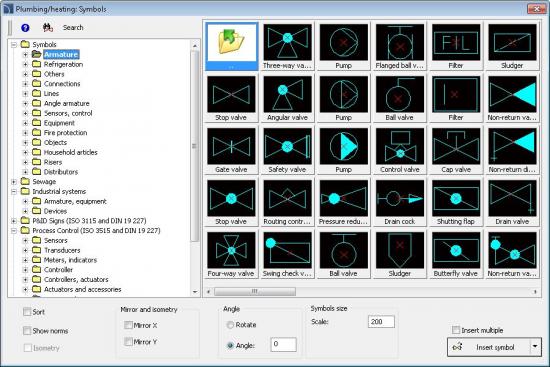This screenshot has width=550, height=367.
Task: Click the tree vertical scrollbar thumb
Action: point(195,146)
